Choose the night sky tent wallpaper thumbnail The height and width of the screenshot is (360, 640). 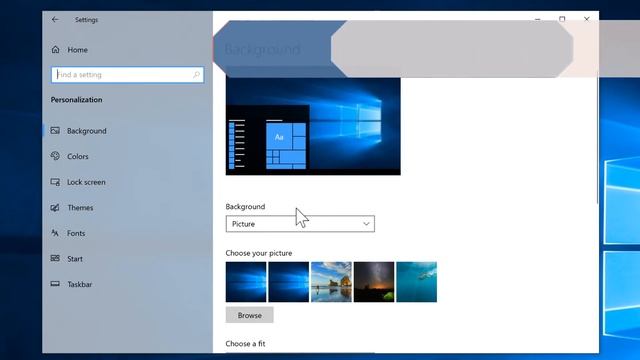coord(374,282)
